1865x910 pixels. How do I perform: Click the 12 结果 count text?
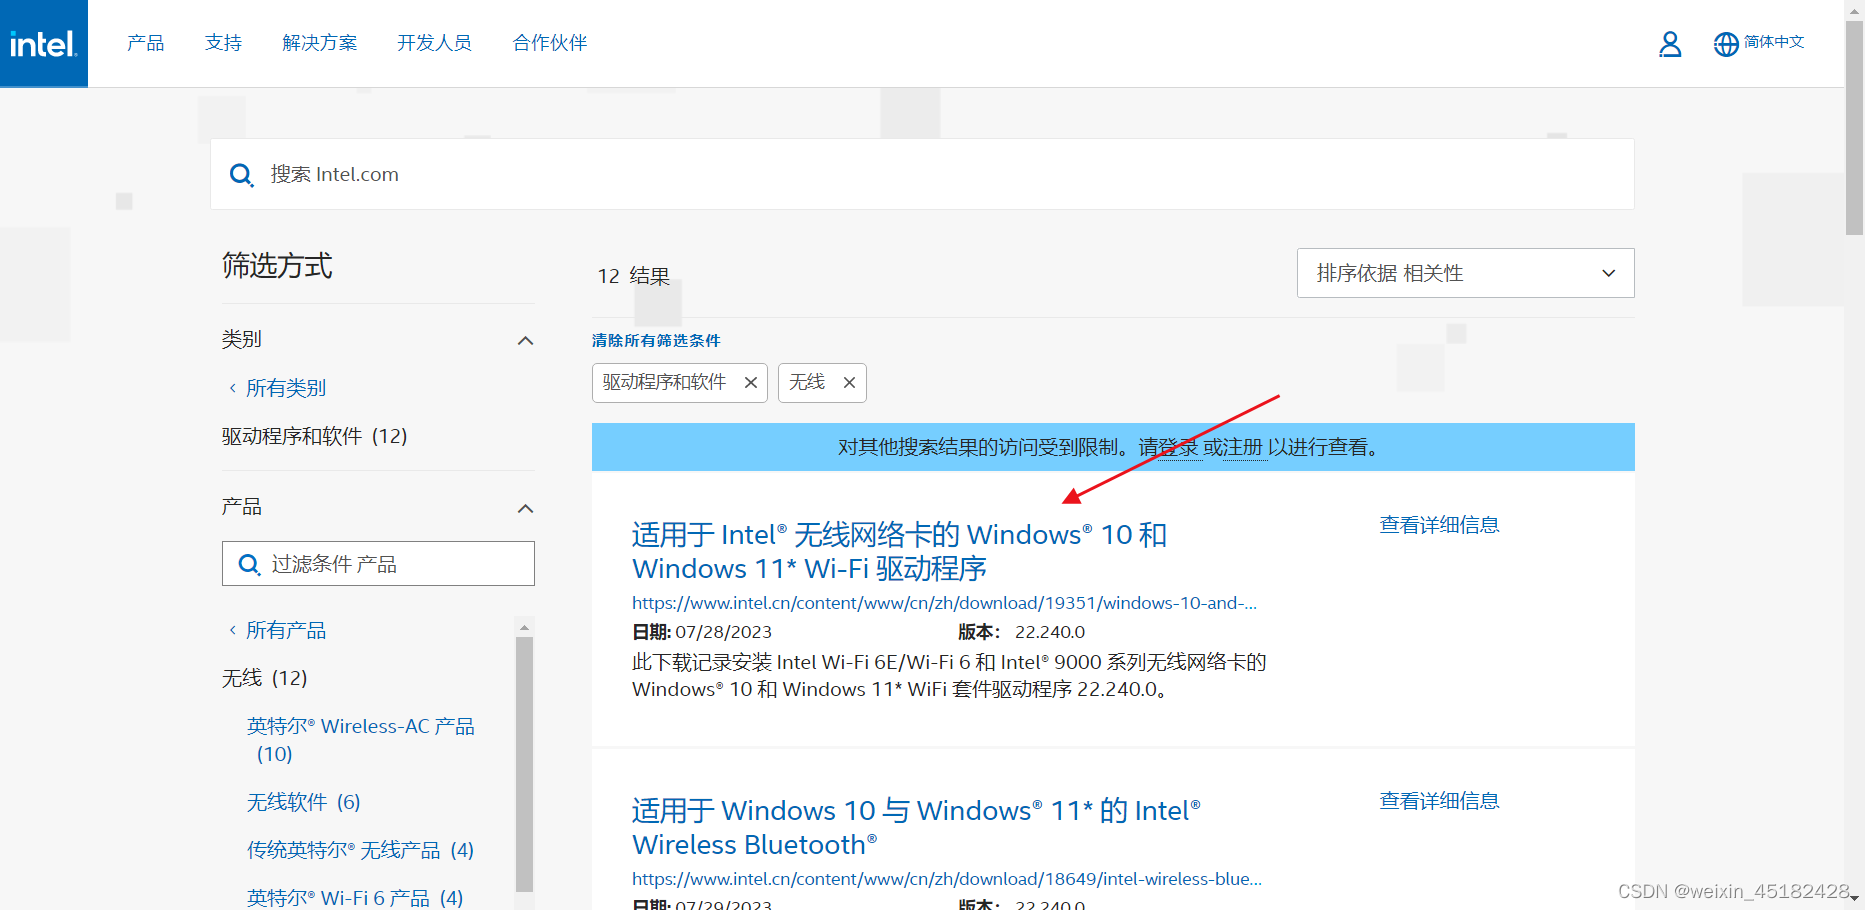pyautogui.click(x=634, y=276)
